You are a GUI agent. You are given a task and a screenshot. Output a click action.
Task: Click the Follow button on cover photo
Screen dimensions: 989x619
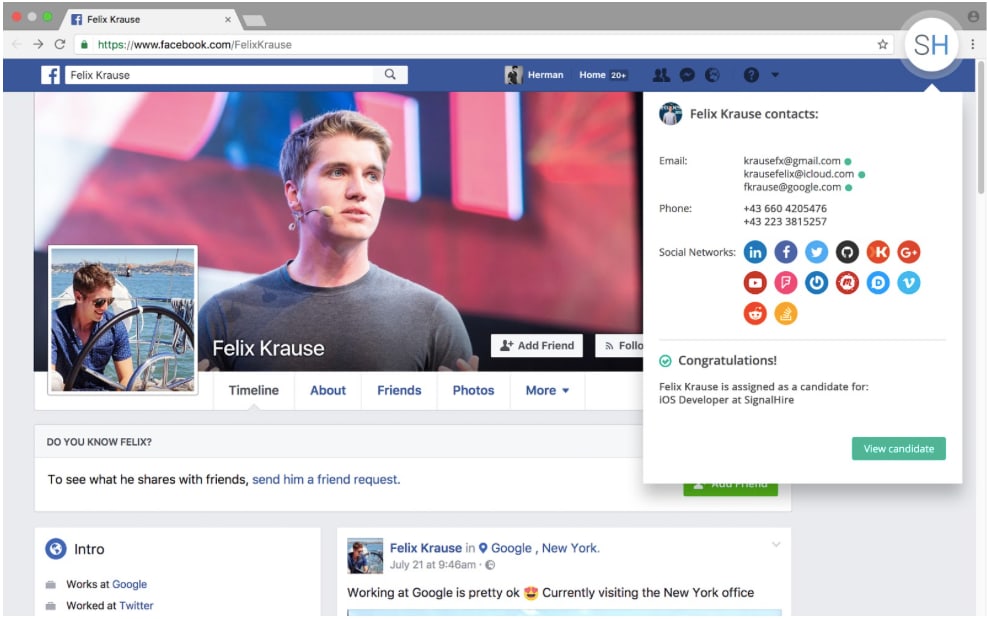(x=619, y=346)
